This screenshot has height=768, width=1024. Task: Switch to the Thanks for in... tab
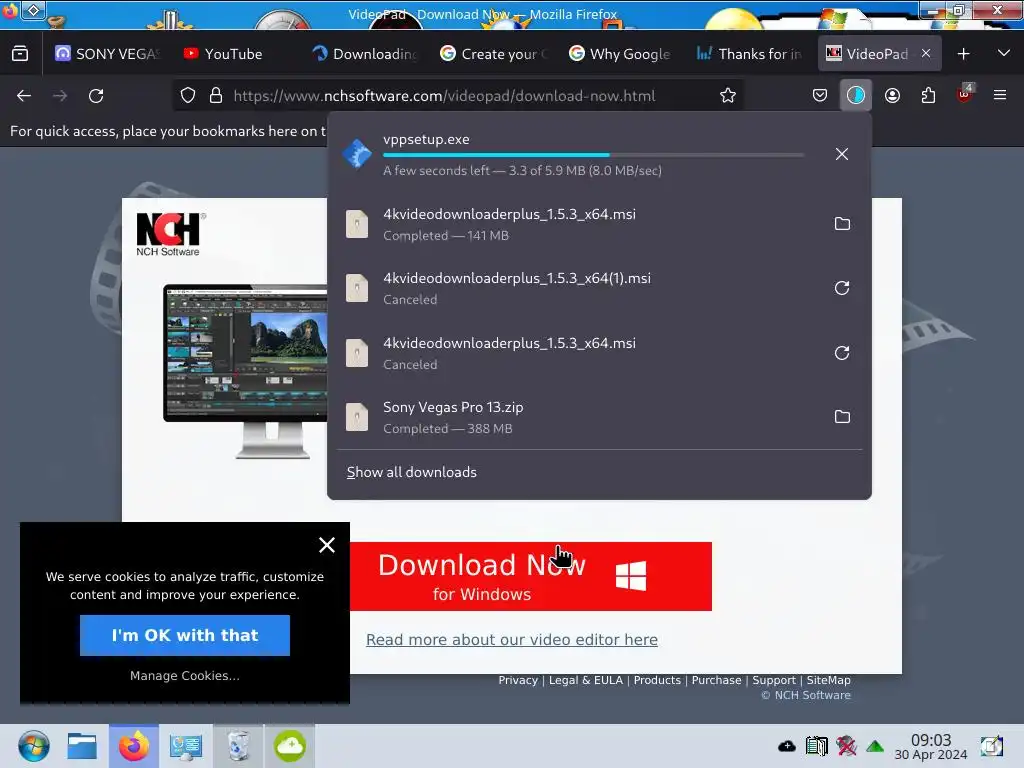(747, 54)
